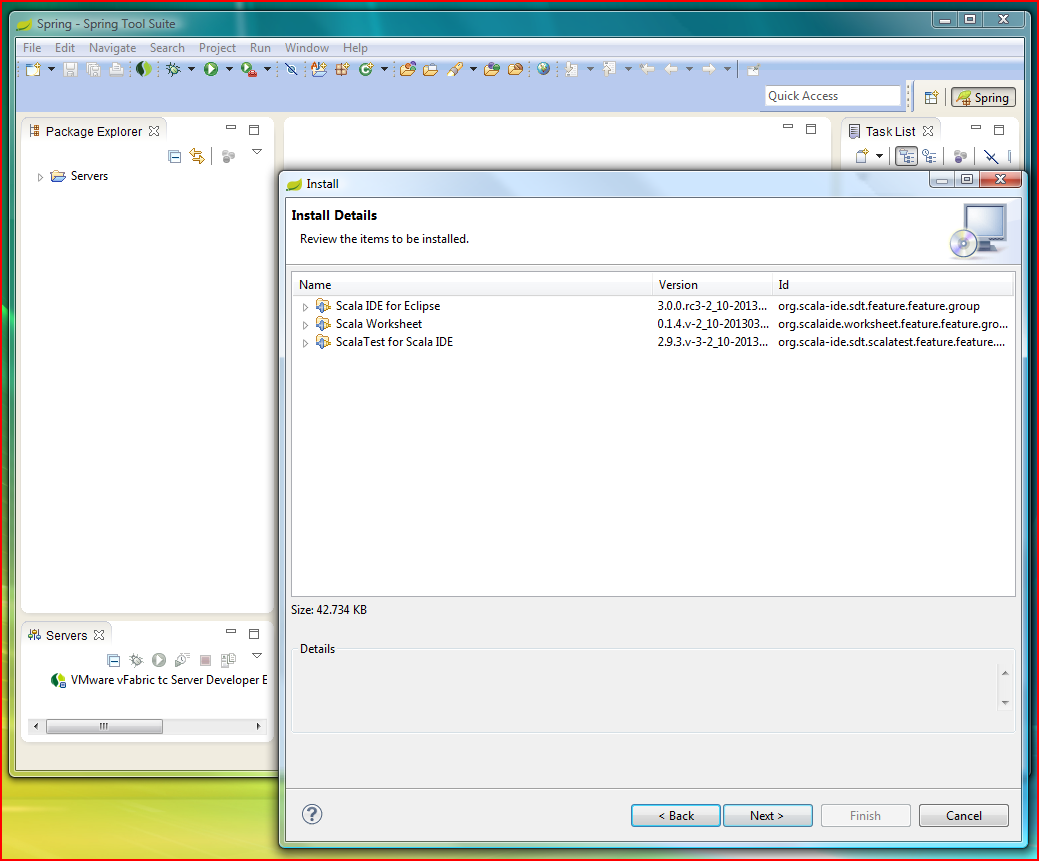Click the Run toolbar icon

click(210, 68)
